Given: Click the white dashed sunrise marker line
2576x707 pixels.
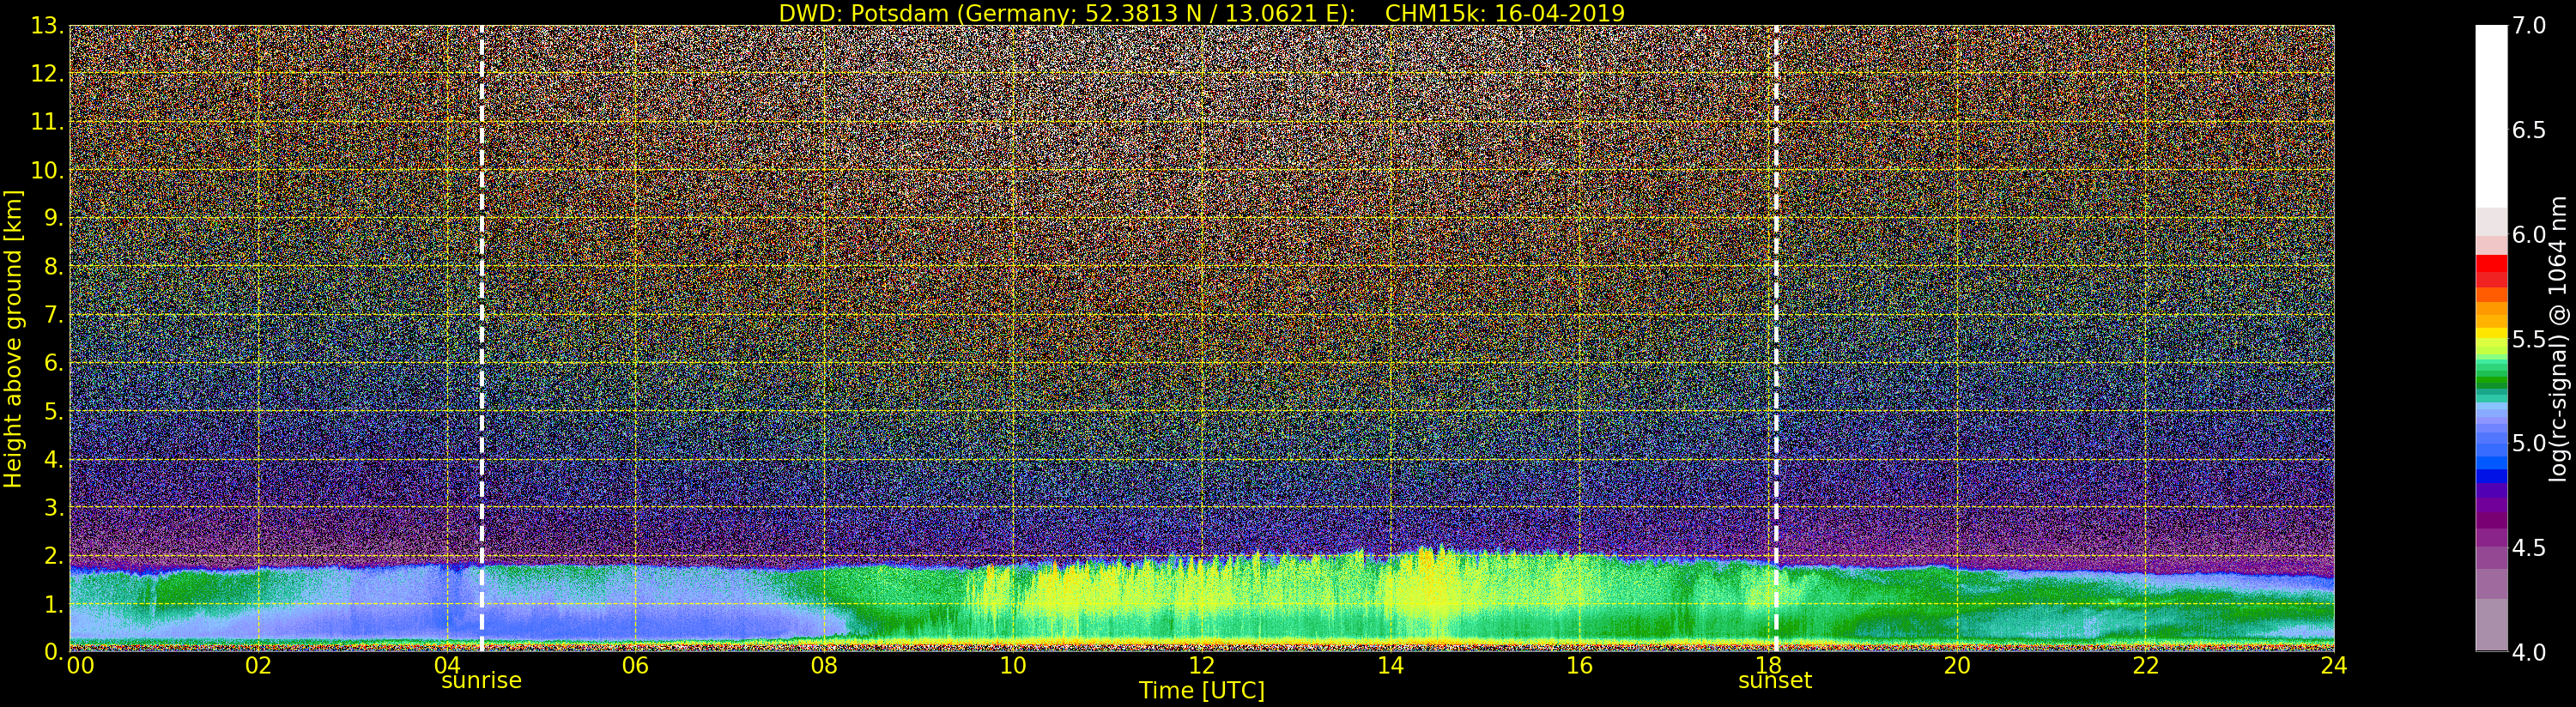Looking at the screenshot, I should click(481, 339).
